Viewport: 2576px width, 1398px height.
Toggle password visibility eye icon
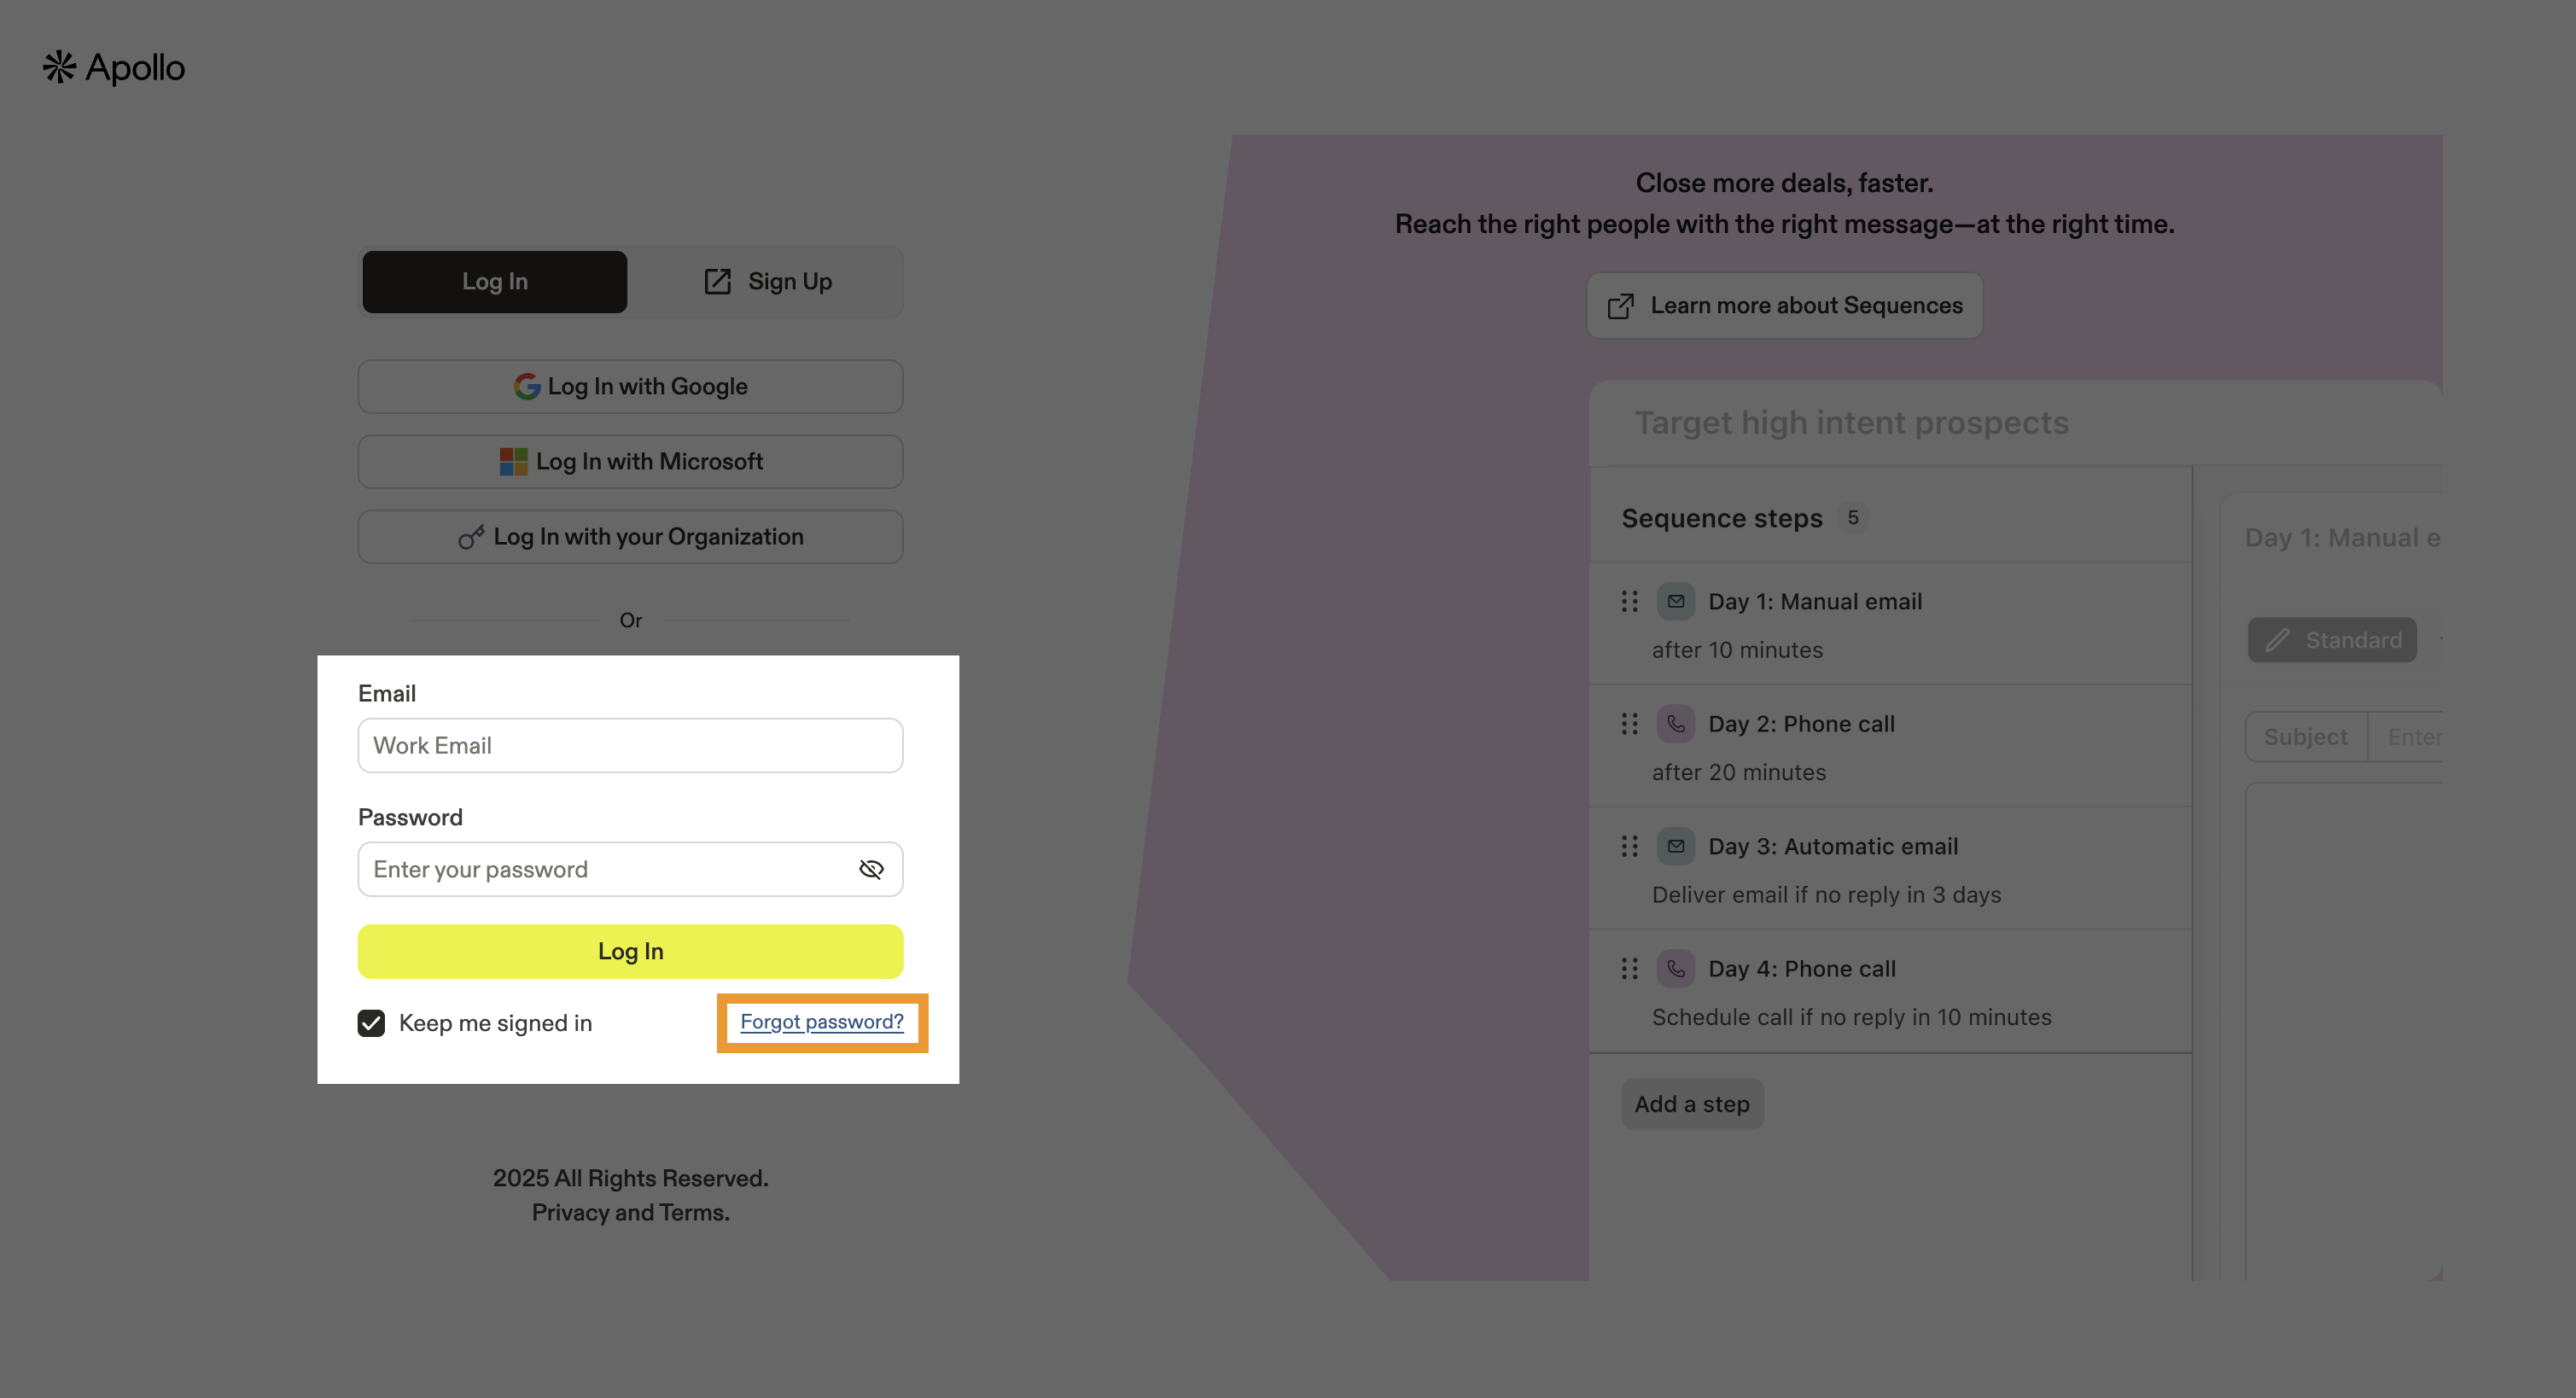pyautogui.click(x=871, y=869)
